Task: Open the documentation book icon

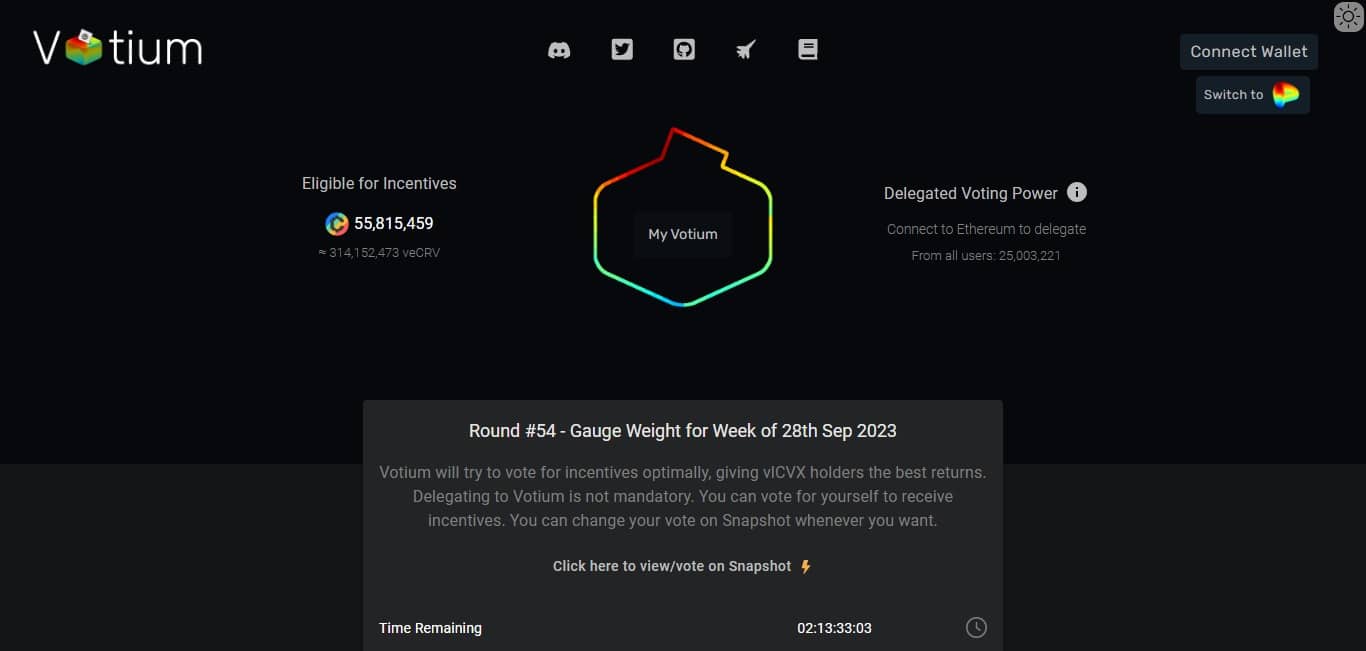Action: [x=808, y=49]
